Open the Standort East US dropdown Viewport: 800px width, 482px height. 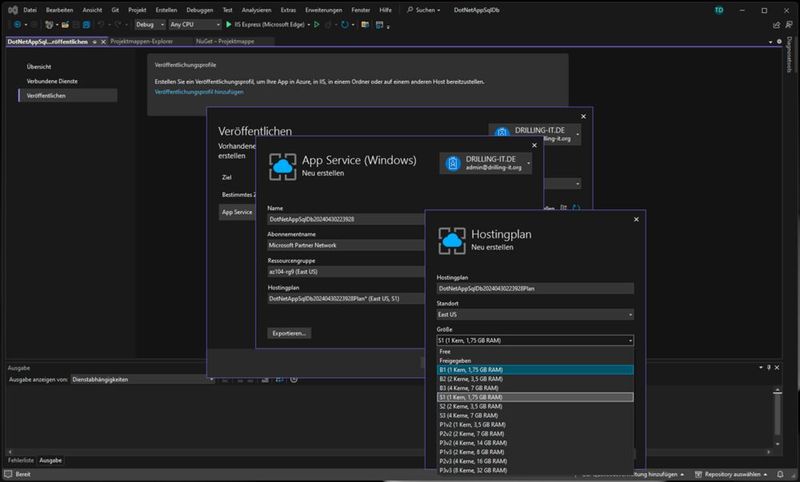(535, 315)
